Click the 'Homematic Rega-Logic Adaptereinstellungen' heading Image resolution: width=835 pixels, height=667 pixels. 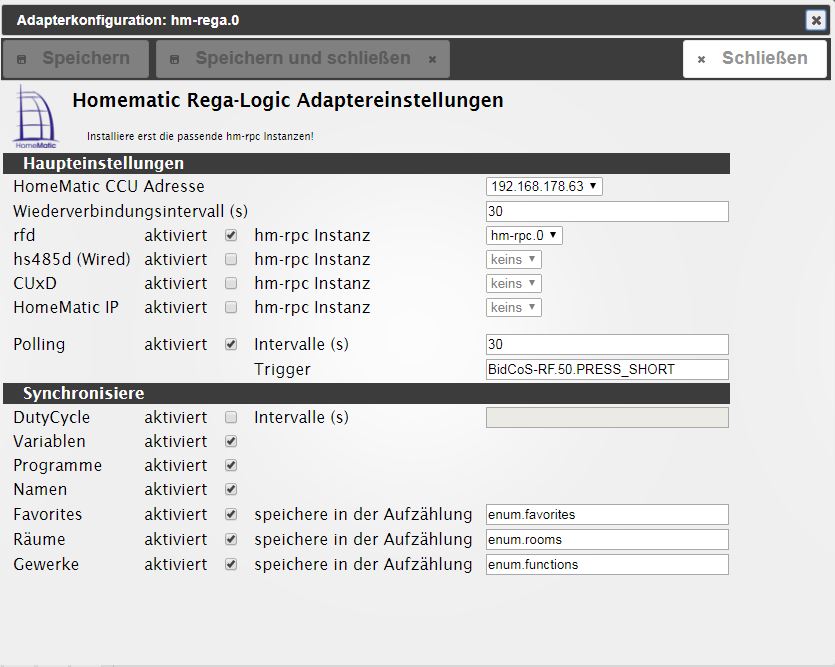288,100
